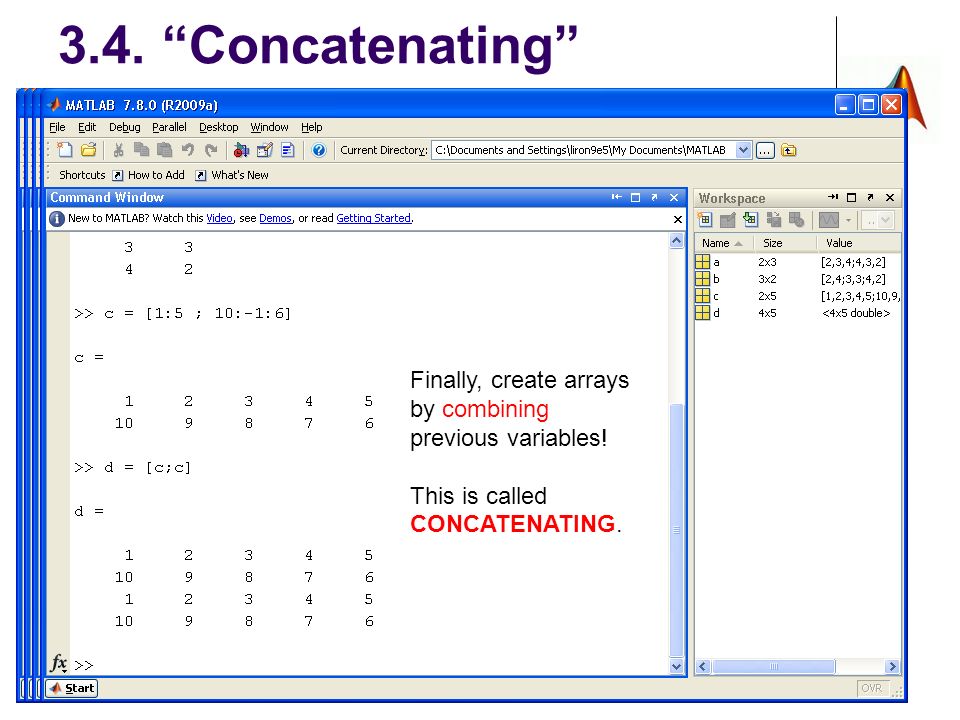Click the Workspace Save icon
Viewport: 960px width, 720px height.
click(774, 220)
